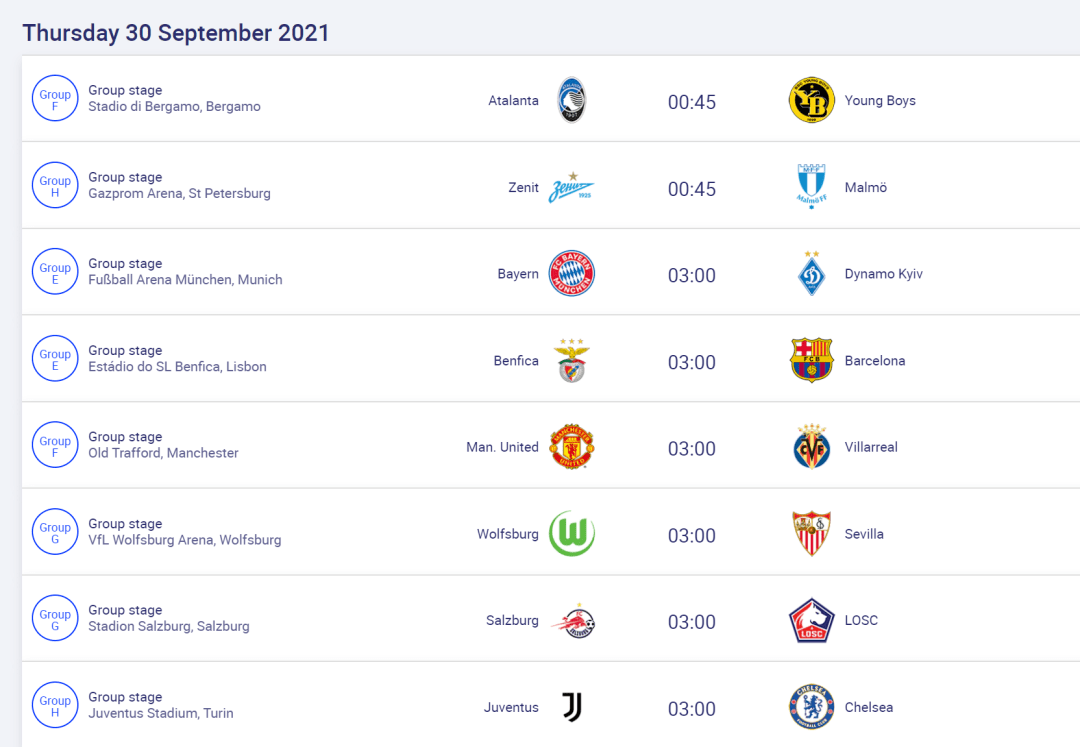The height and width of the screenshot is (747, 1080).
Task: Click the Atalanta club crest
Action: [571, 100]
